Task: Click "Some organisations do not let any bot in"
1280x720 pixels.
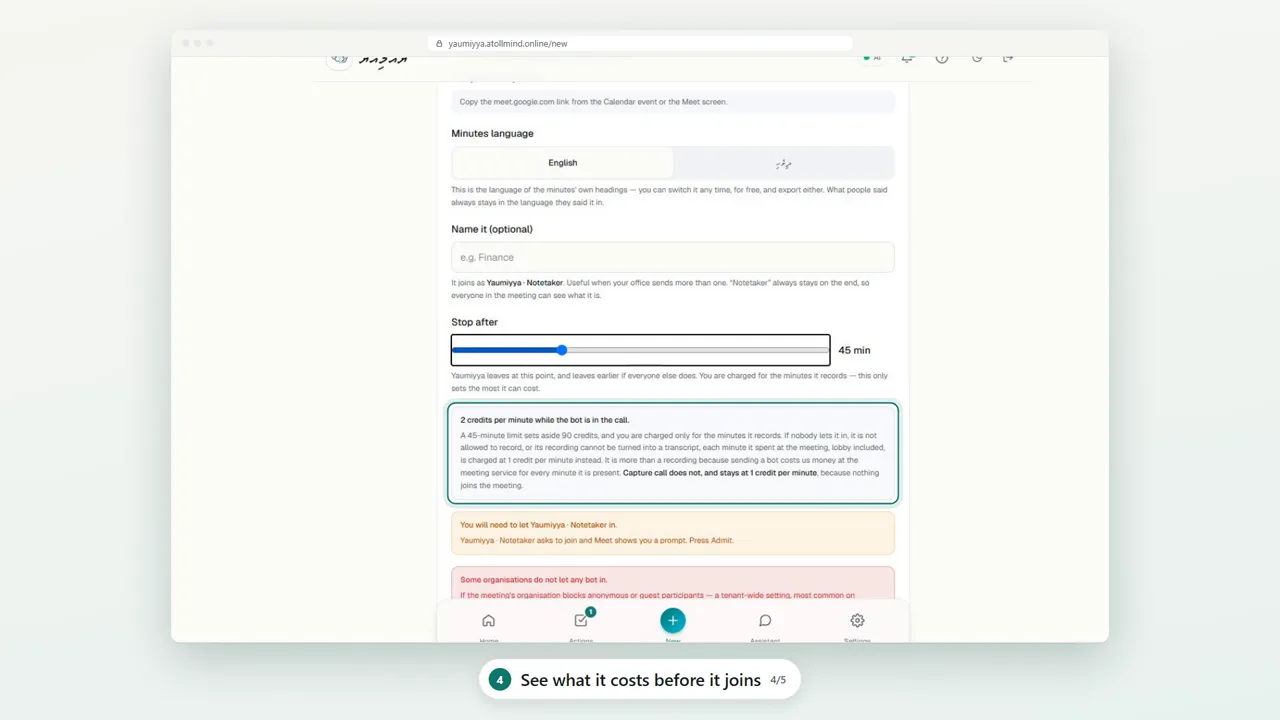Action: pyautogui.click(x=533, y=579)
